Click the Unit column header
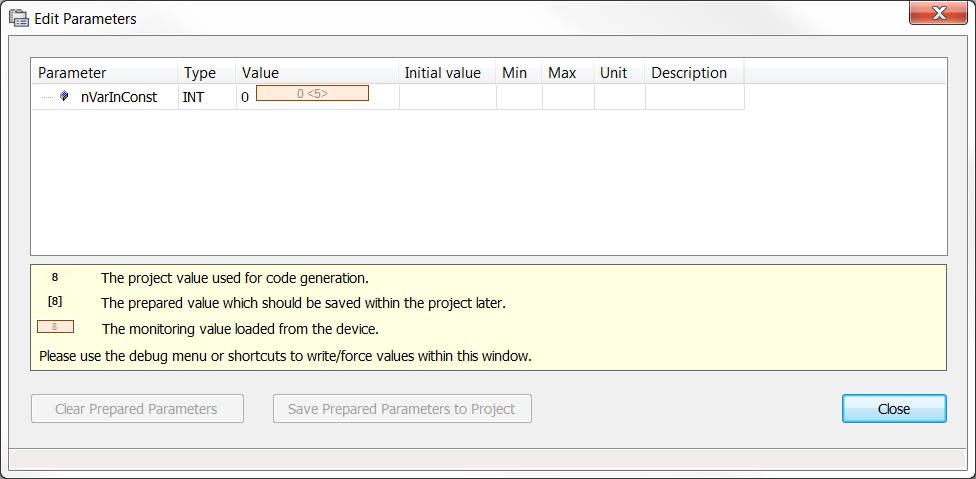This screenshot has width=976, height=479. [619, 73]
